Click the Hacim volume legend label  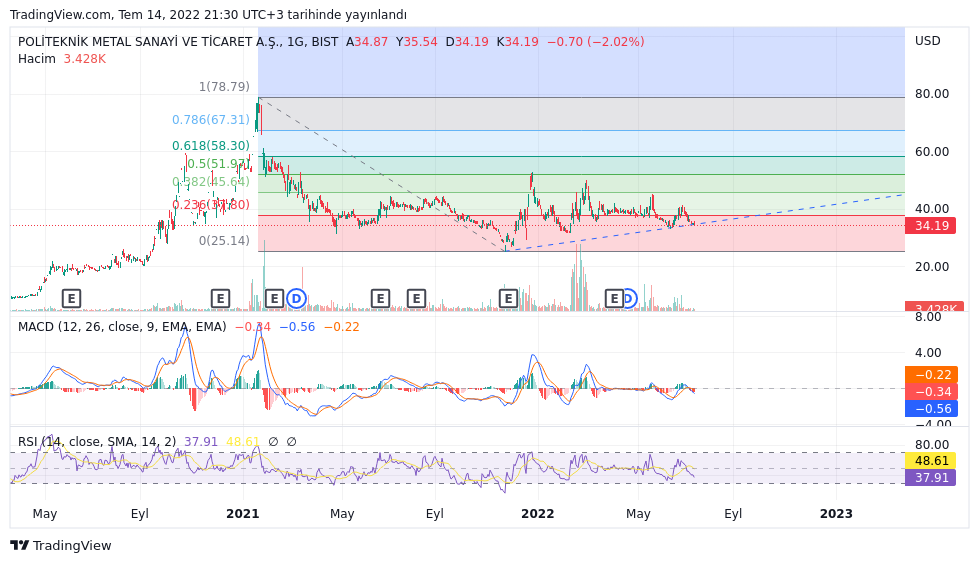tap(37, 59)
